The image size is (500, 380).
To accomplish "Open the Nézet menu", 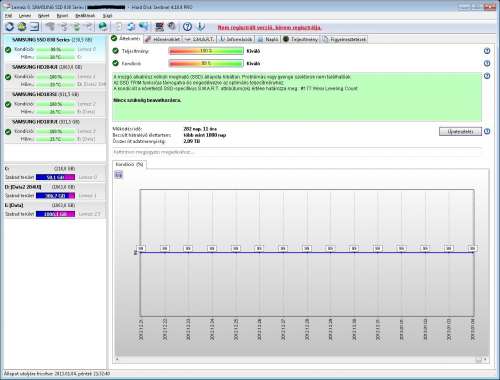I will [x=44, y=16].
